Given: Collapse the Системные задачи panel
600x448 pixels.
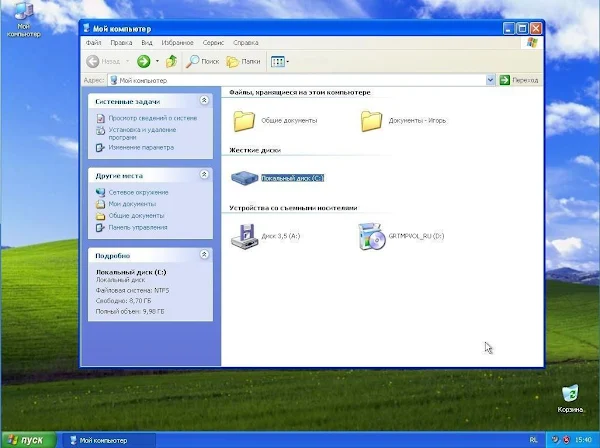Looking at the screenshot, I should [x=204, y=101].
